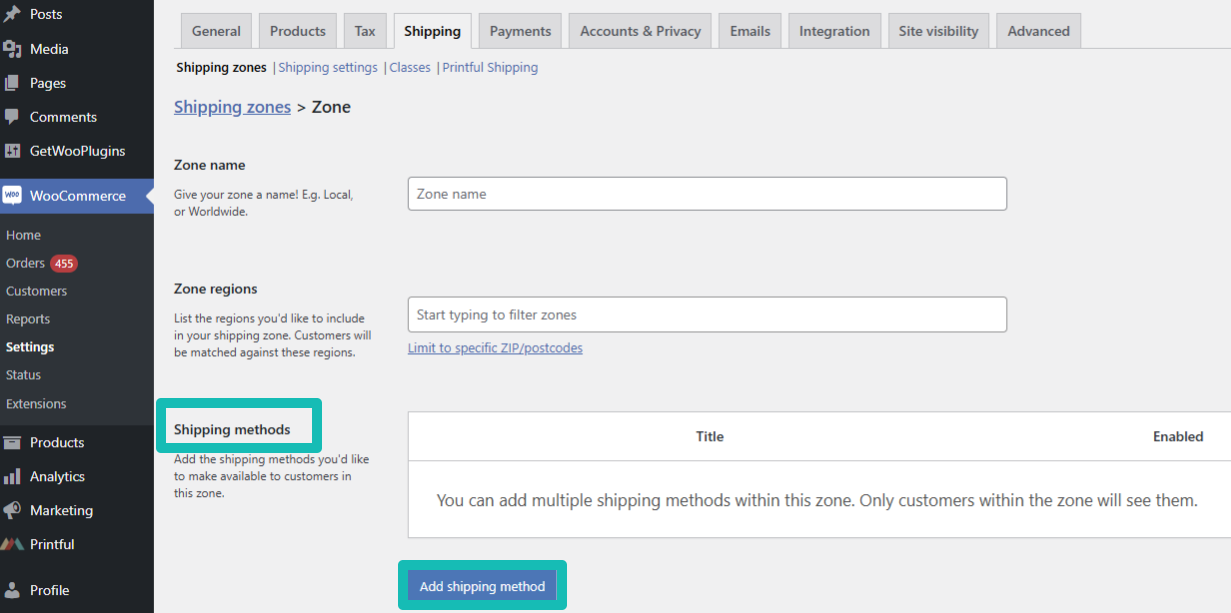Switch to the Emails tab
1231x613 pixels.
coord(749,30)
